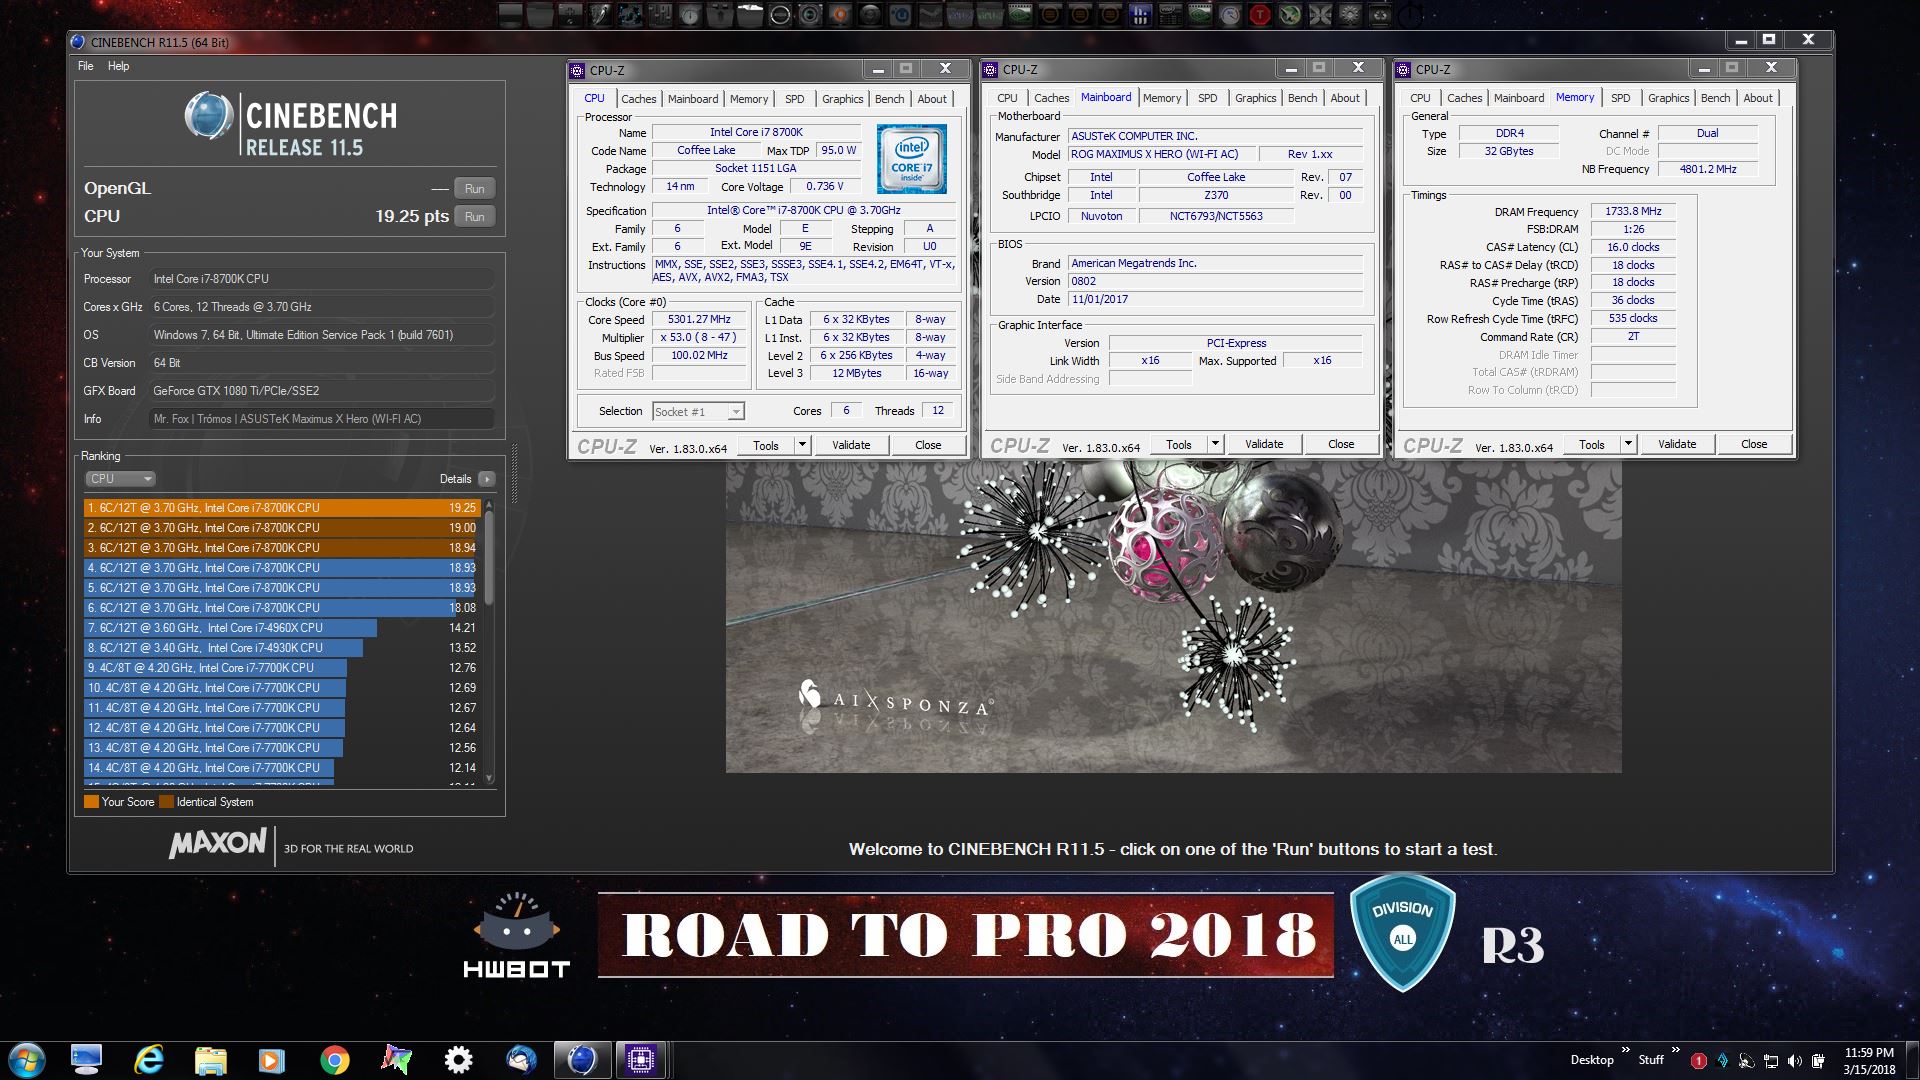
Task: Launch Thunderbird mail from the taskbar
Action: tap(520, 1059)
